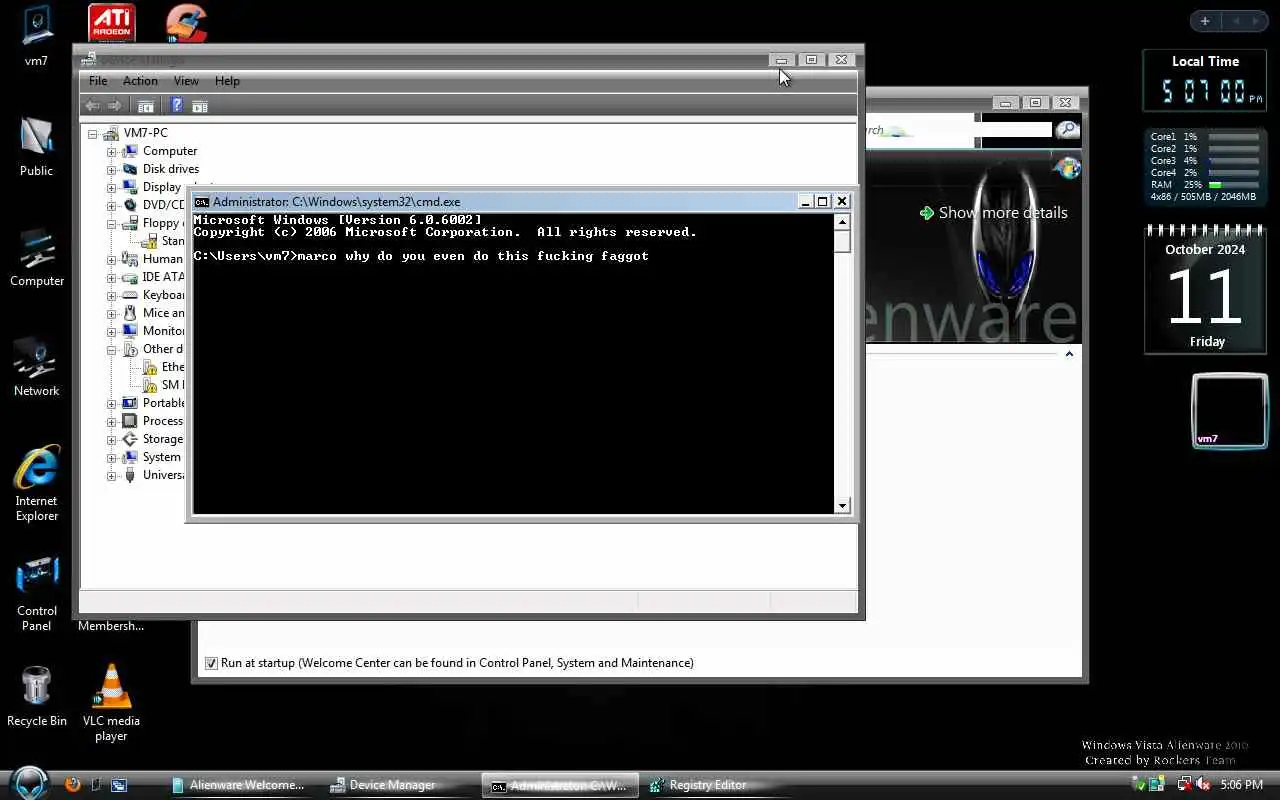Image resolution: width=1280 pixels, height=800 pixels.
Task: Collapse the VM7-PC root node
Action: (x=93, y=133)
